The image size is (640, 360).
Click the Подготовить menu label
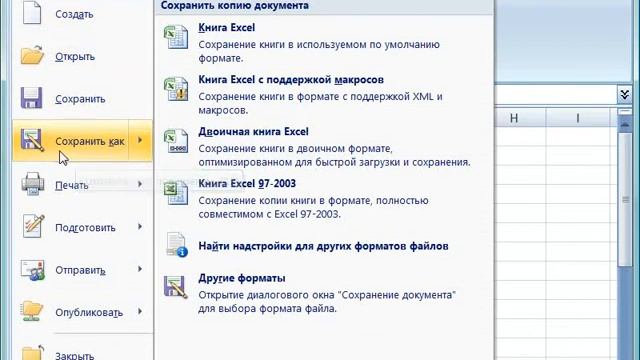pos(85,228)
